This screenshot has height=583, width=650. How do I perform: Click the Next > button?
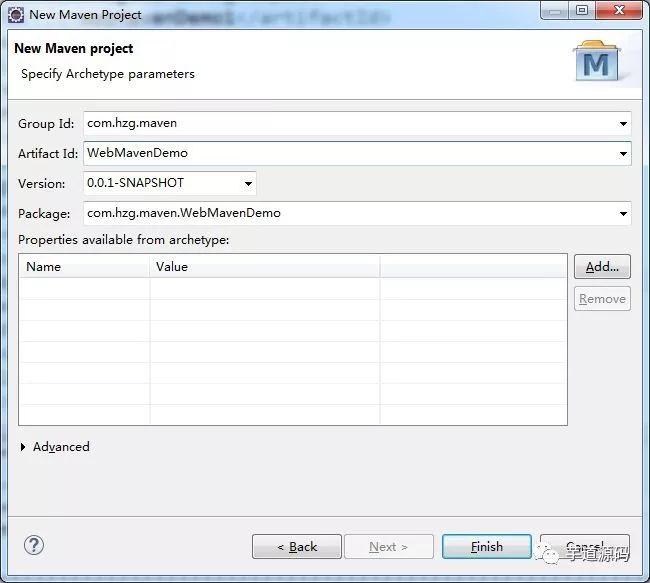click(x=389, y=547)
